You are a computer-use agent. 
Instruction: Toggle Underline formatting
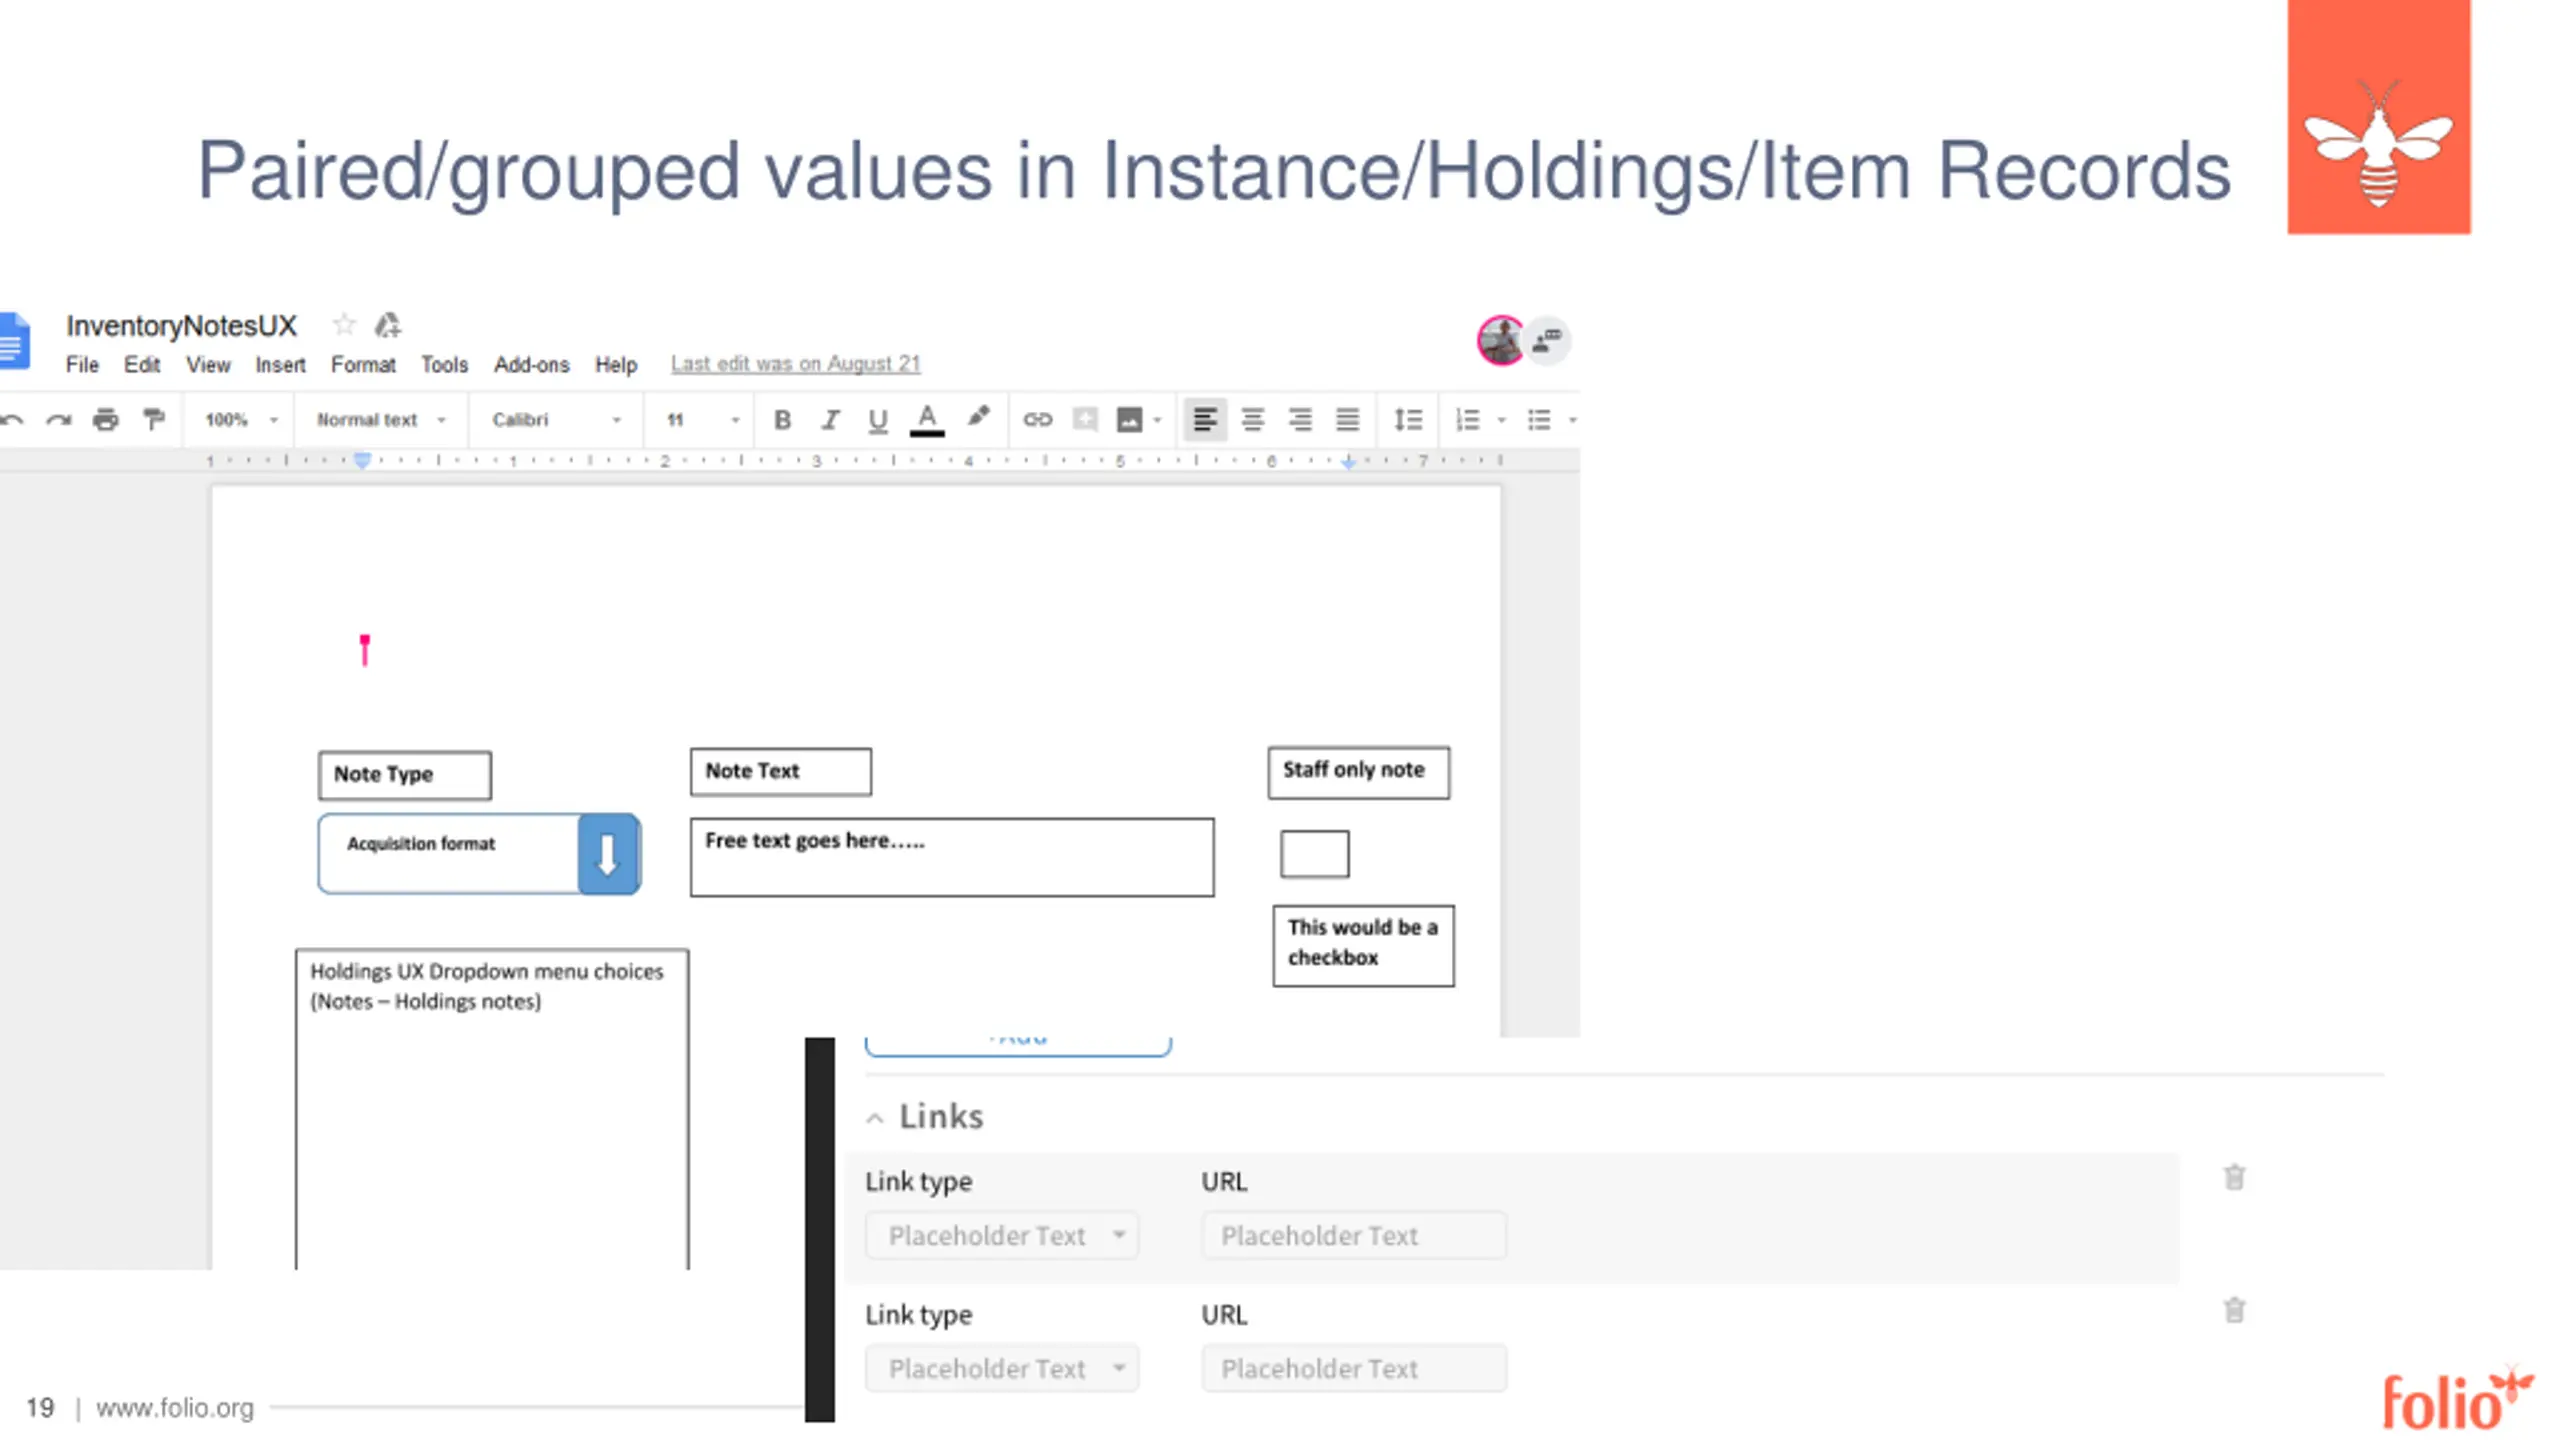(x=878, y=420)
